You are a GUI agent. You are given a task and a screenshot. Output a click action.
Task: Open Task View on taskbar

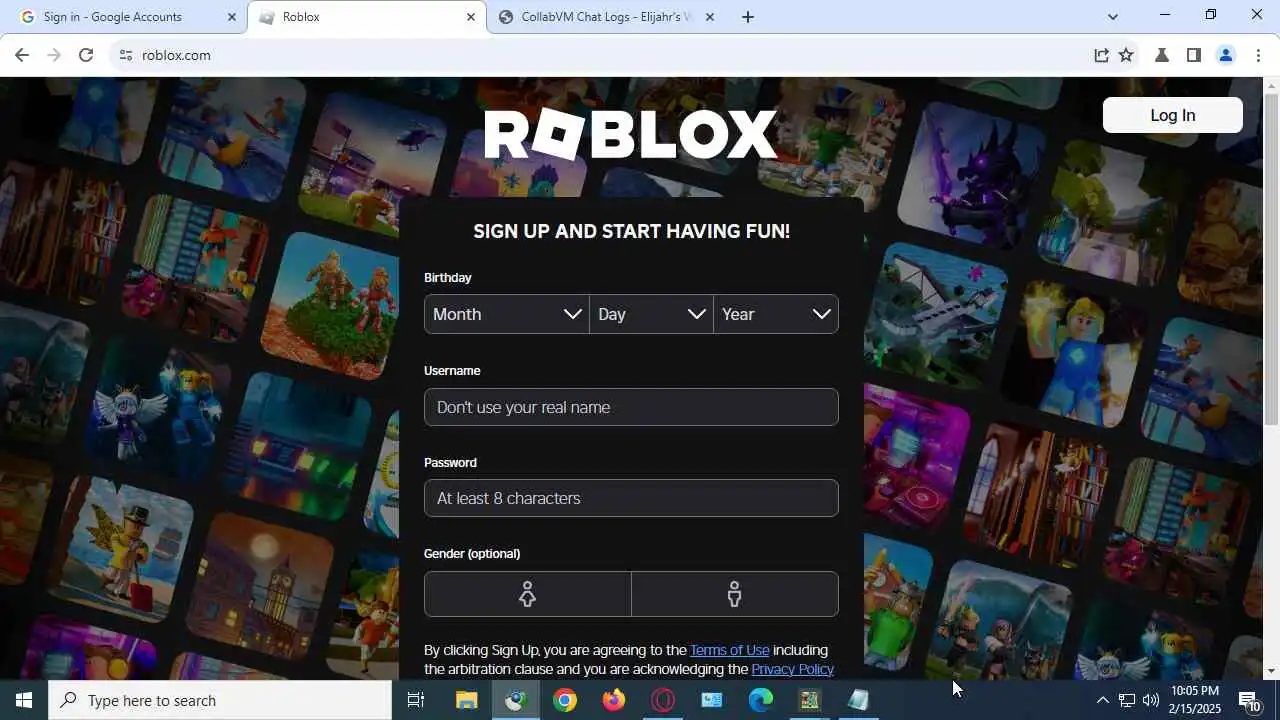[x=416, y=700]
